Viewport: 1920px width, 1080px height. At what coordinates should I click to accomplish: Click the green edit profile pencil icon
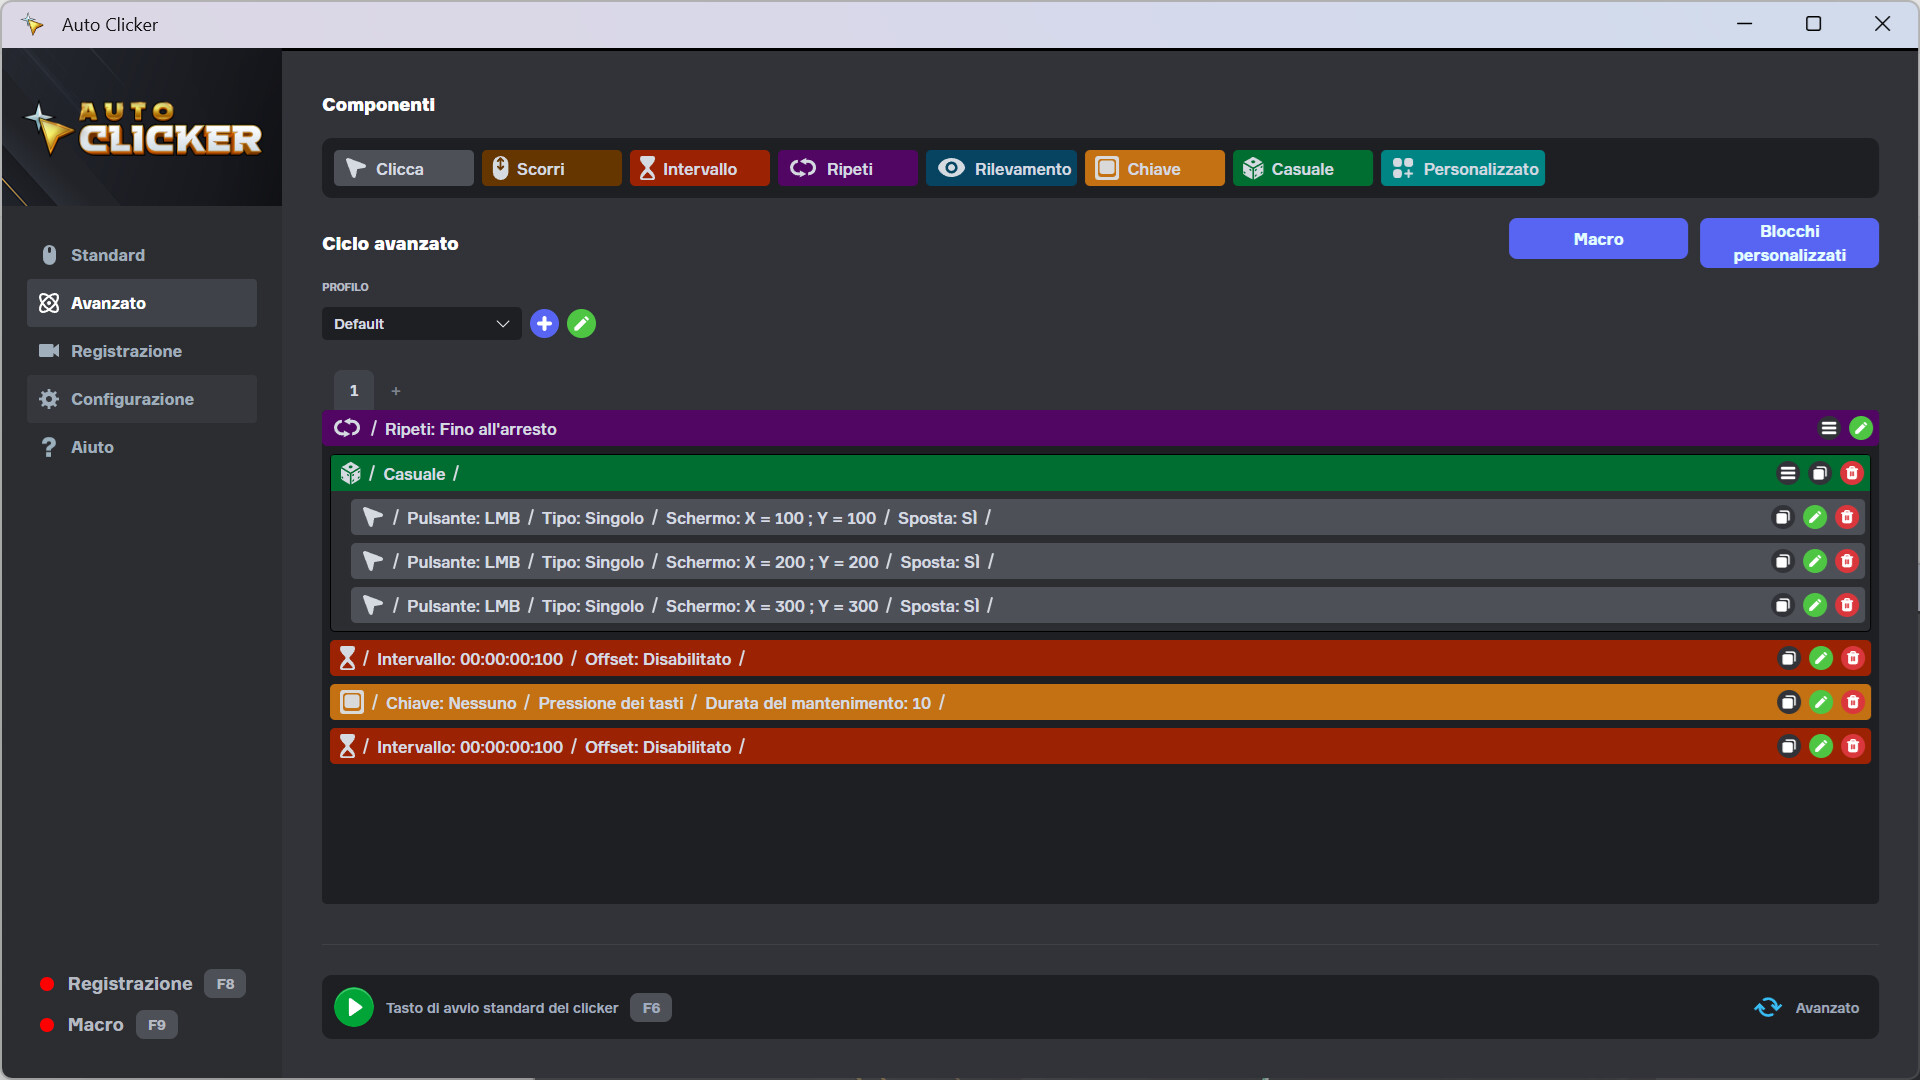581,323
